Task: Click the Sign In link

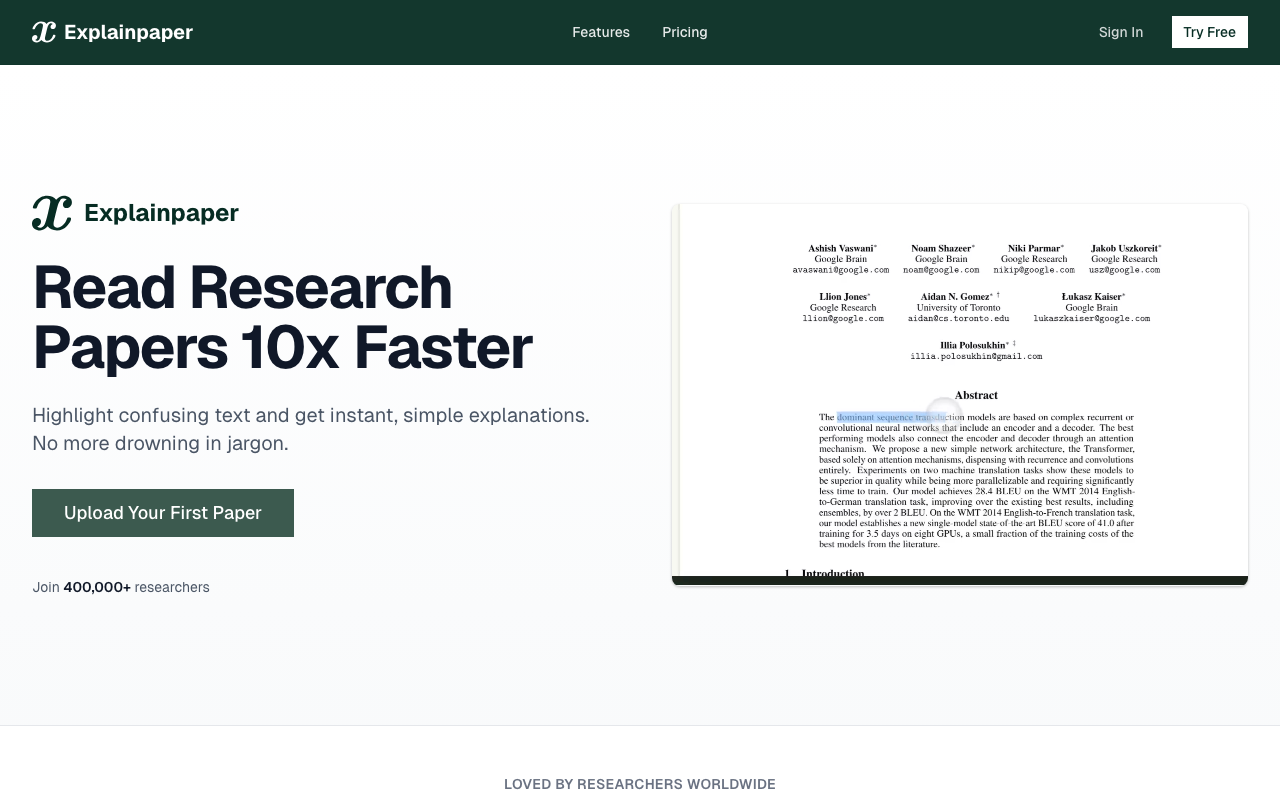Action: pyautogui.click(x=1120, y=32)
